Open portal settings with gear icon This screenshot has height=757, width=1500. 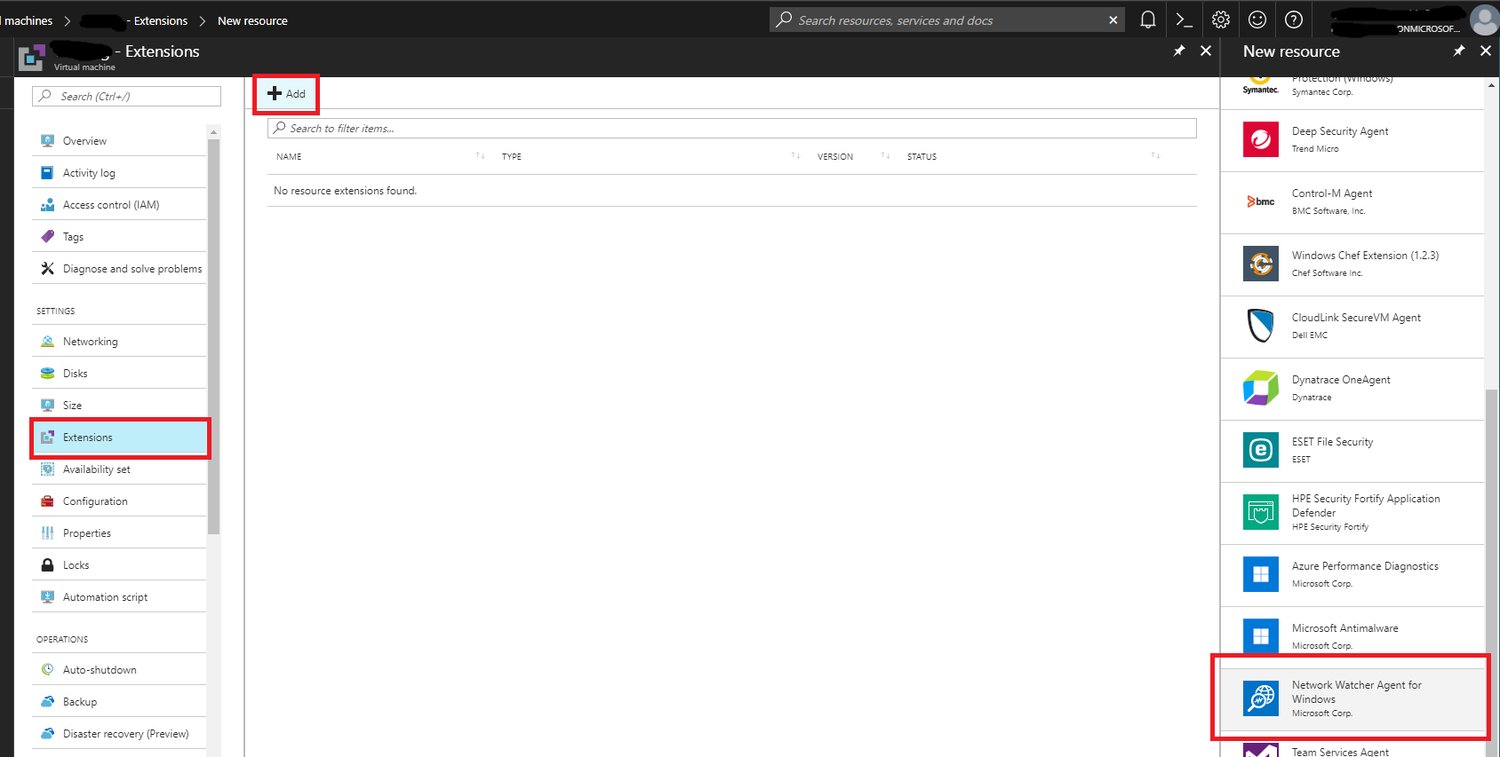[1220, 19]
